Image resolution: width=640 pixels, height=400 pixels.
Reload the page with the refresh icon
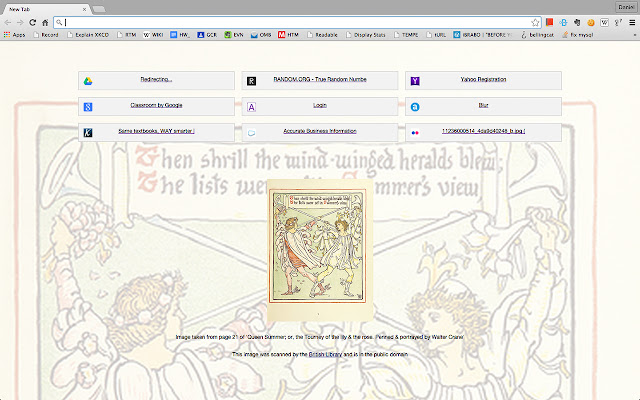pyautogui.click(x=33, y=22)
